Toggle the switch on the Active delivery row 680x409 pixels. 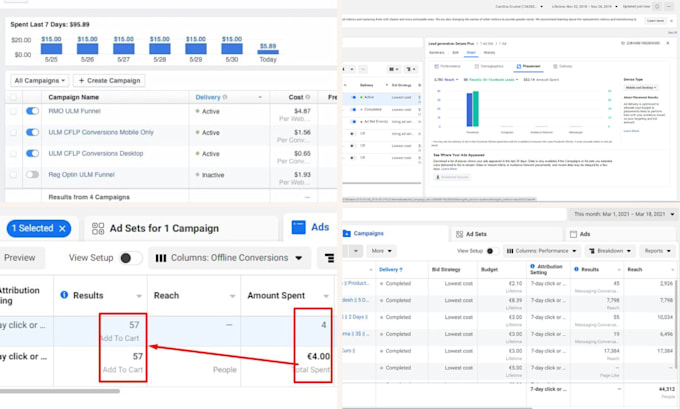click(353, 98)
